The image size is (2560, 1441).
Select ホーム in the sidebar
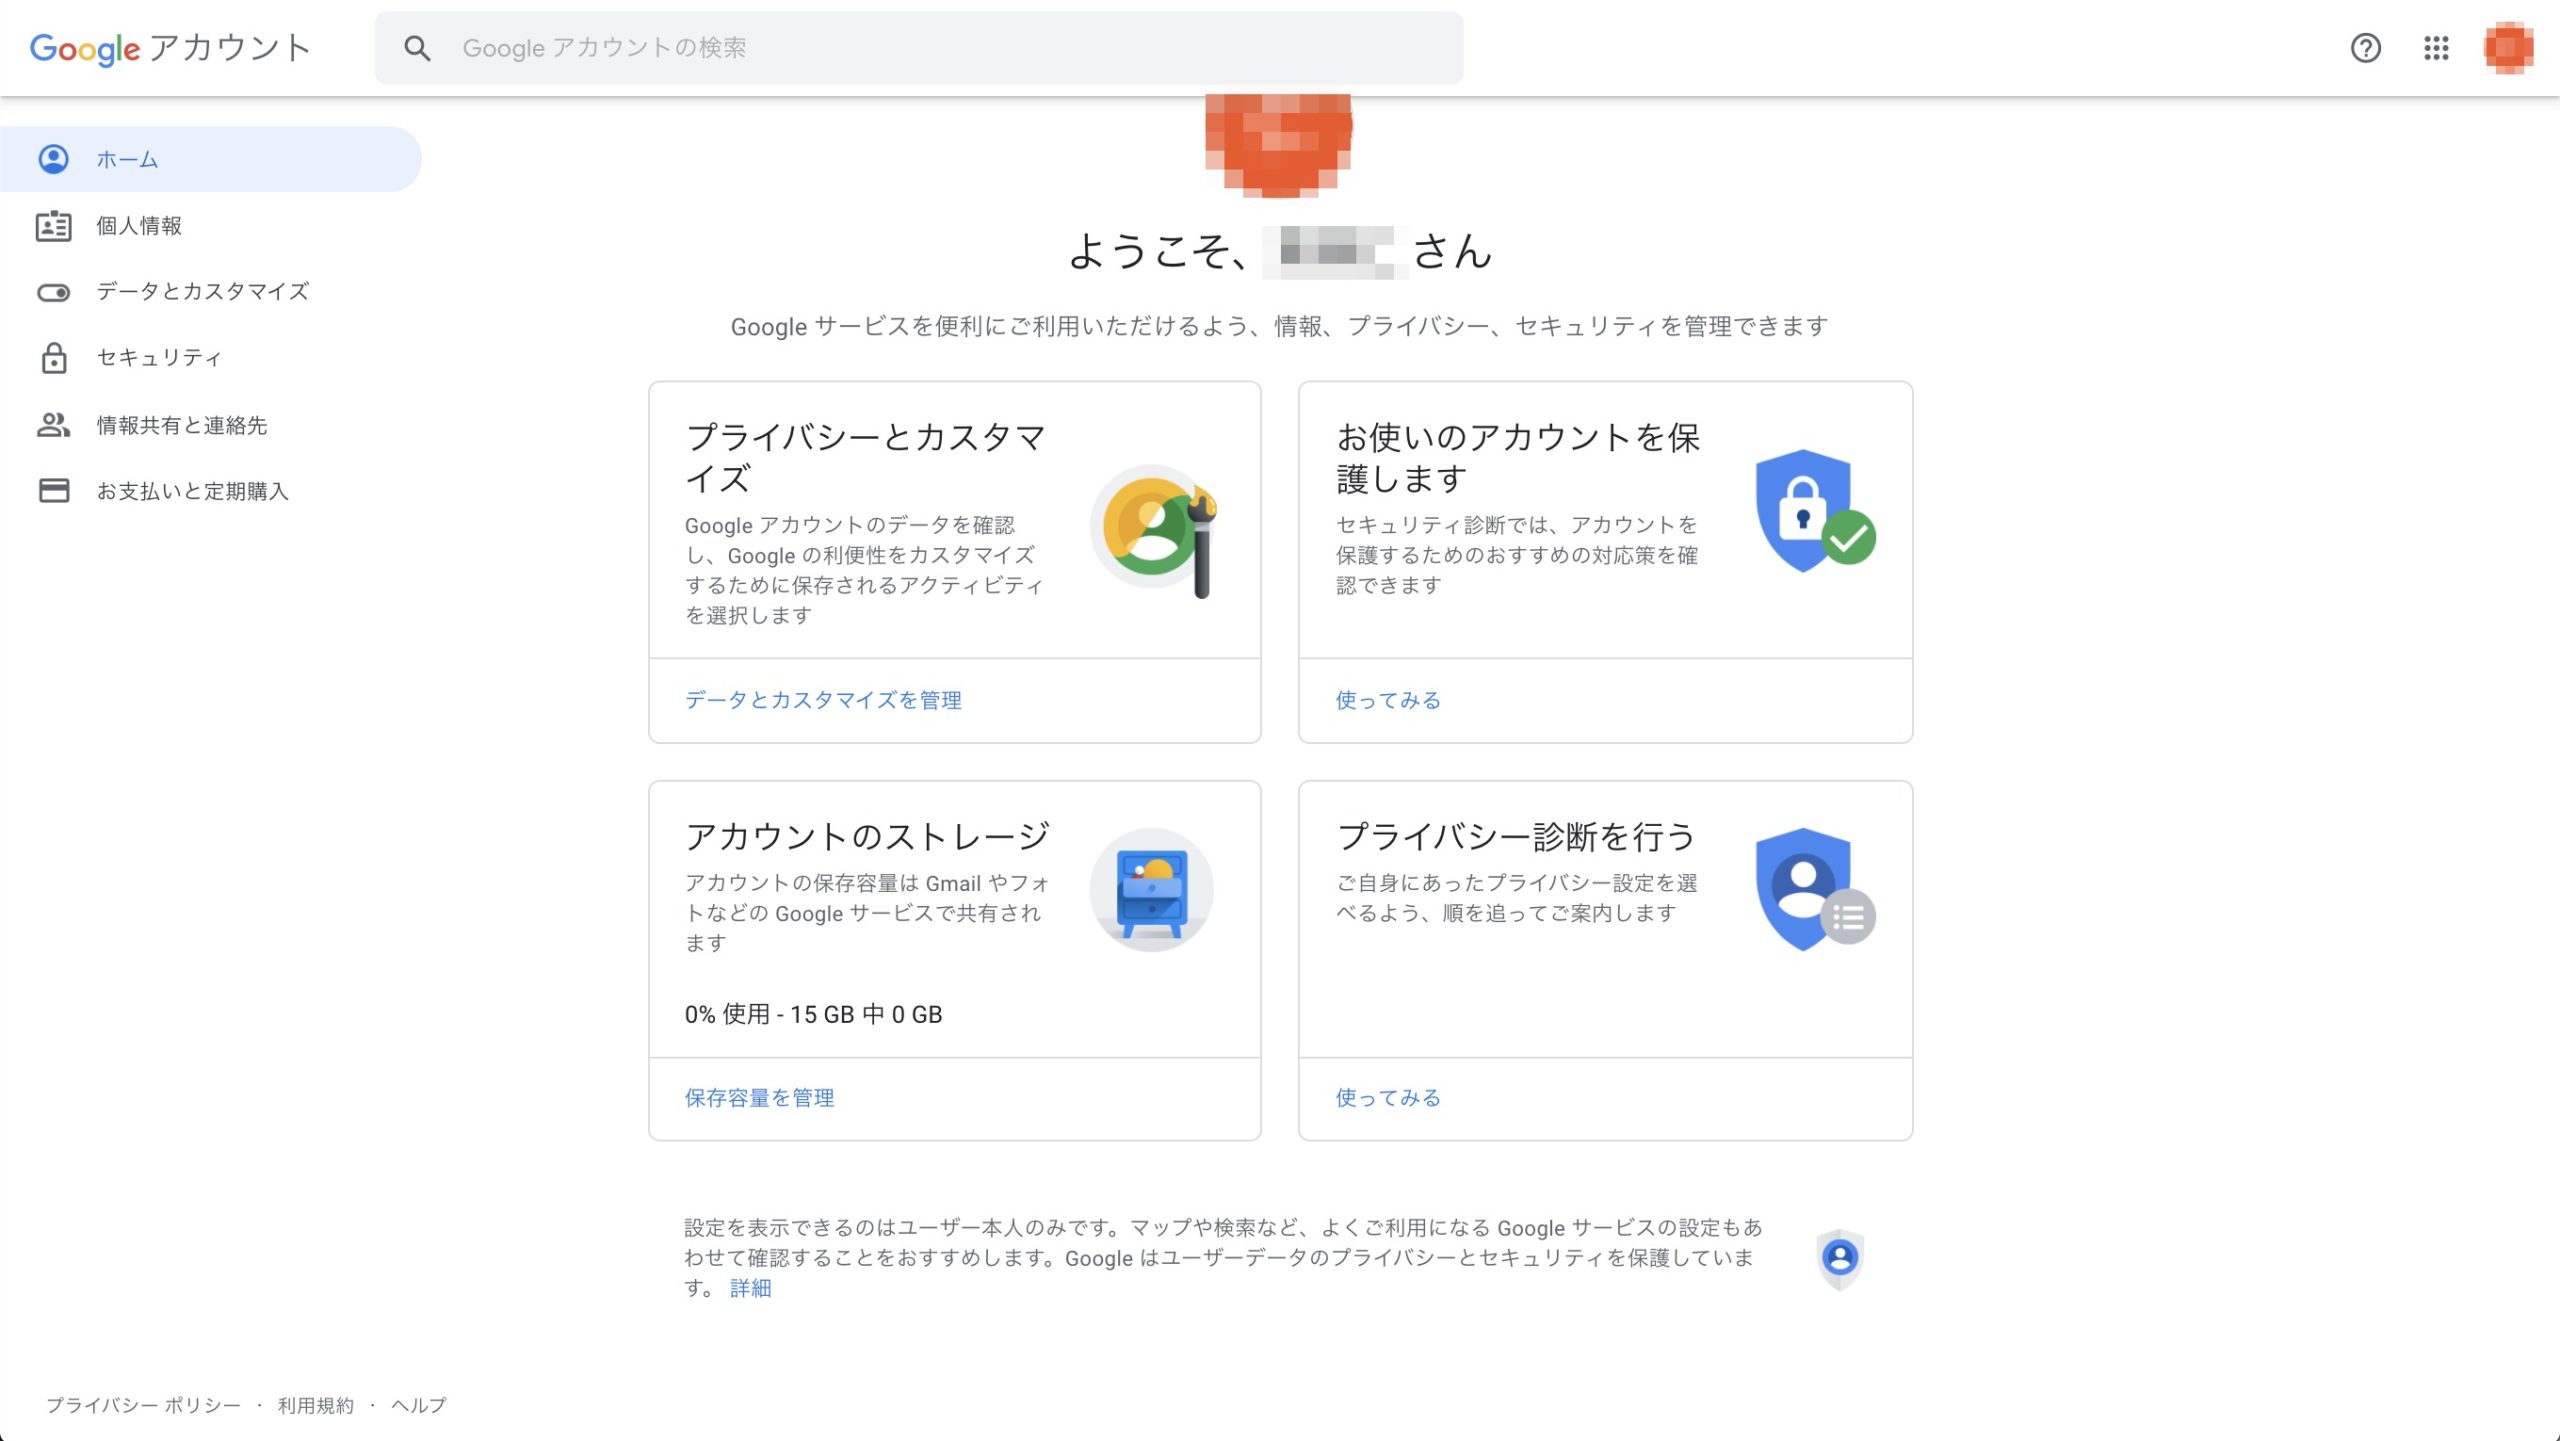(211, 159)
